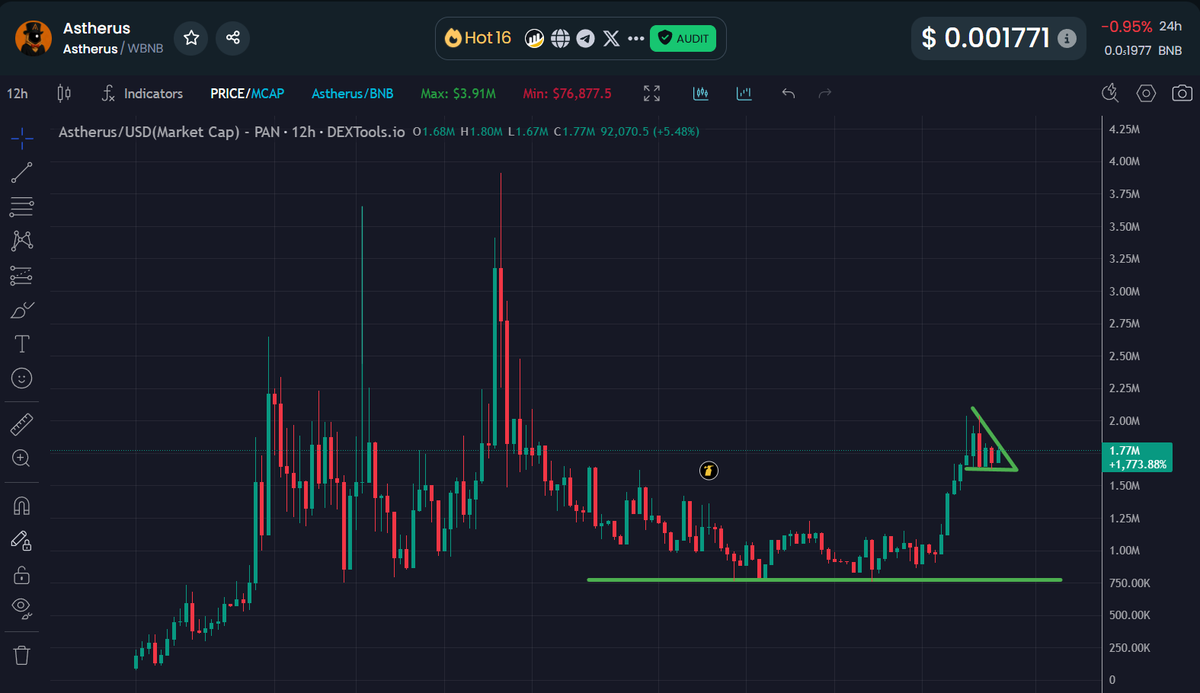The height and width of the screenshot is (693, 1200).
Task: Click the price info circle icon
Action: [x=1068, y=39]
